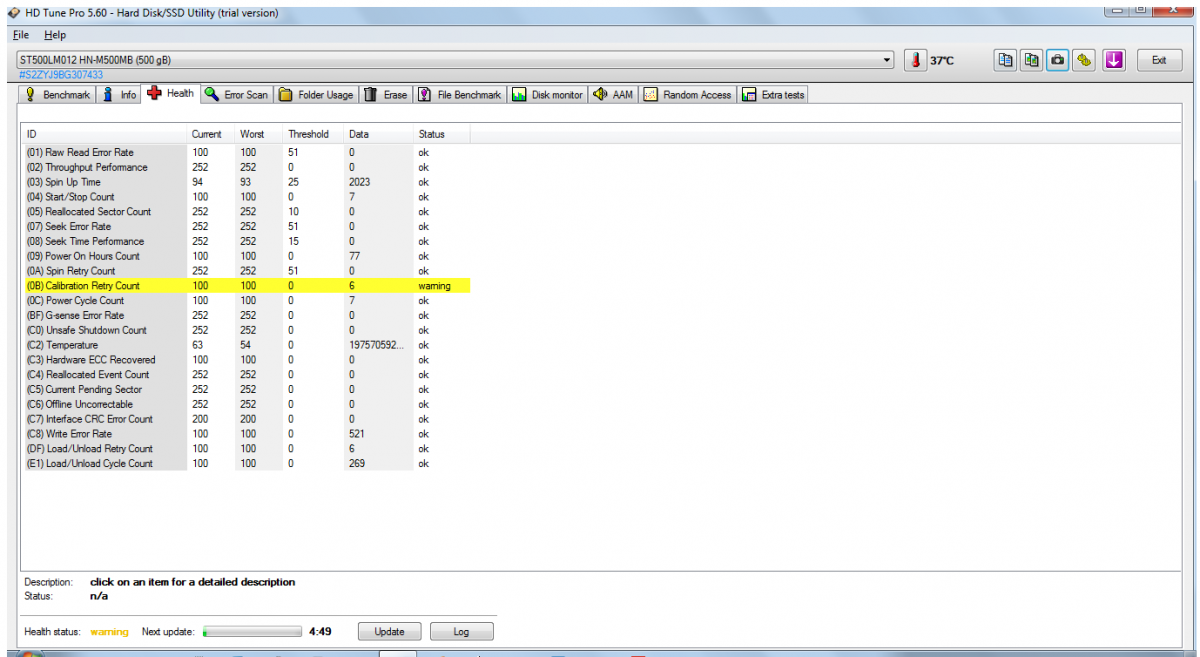Open the File menu
Image resolution: width=1200 pixels, height=657 pixels.
[21, 35]
